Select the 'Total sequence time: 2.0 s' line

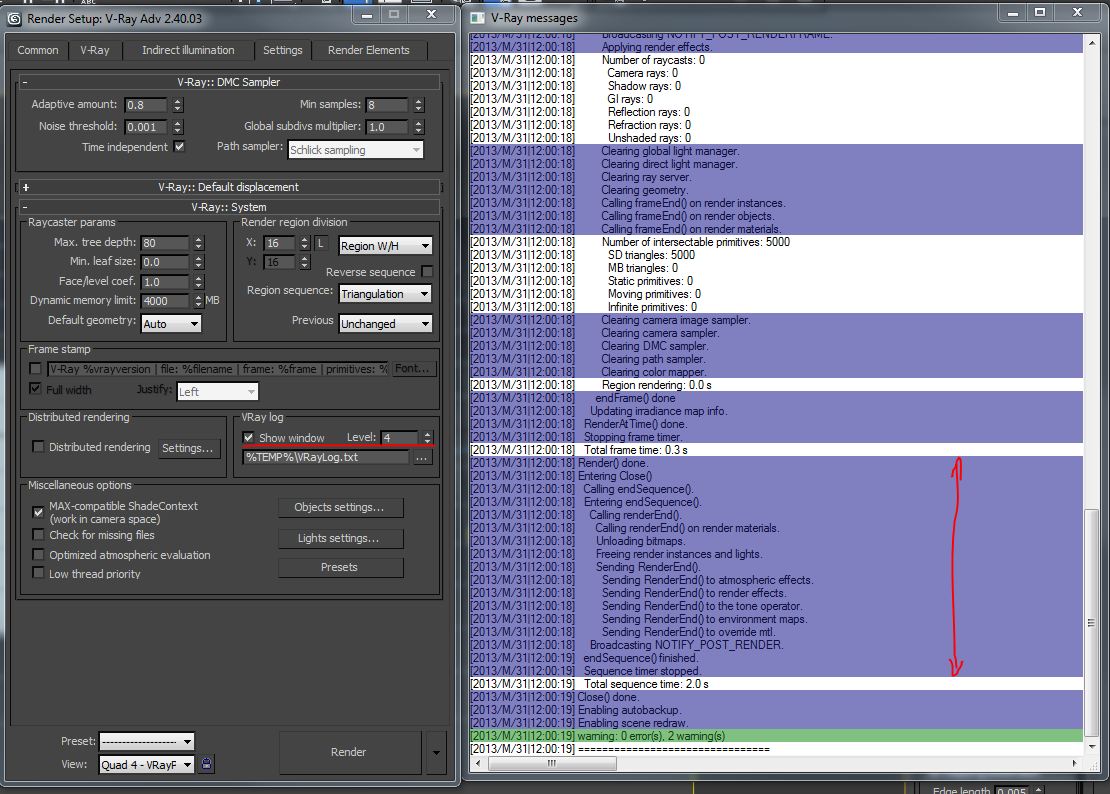[776, 684]
